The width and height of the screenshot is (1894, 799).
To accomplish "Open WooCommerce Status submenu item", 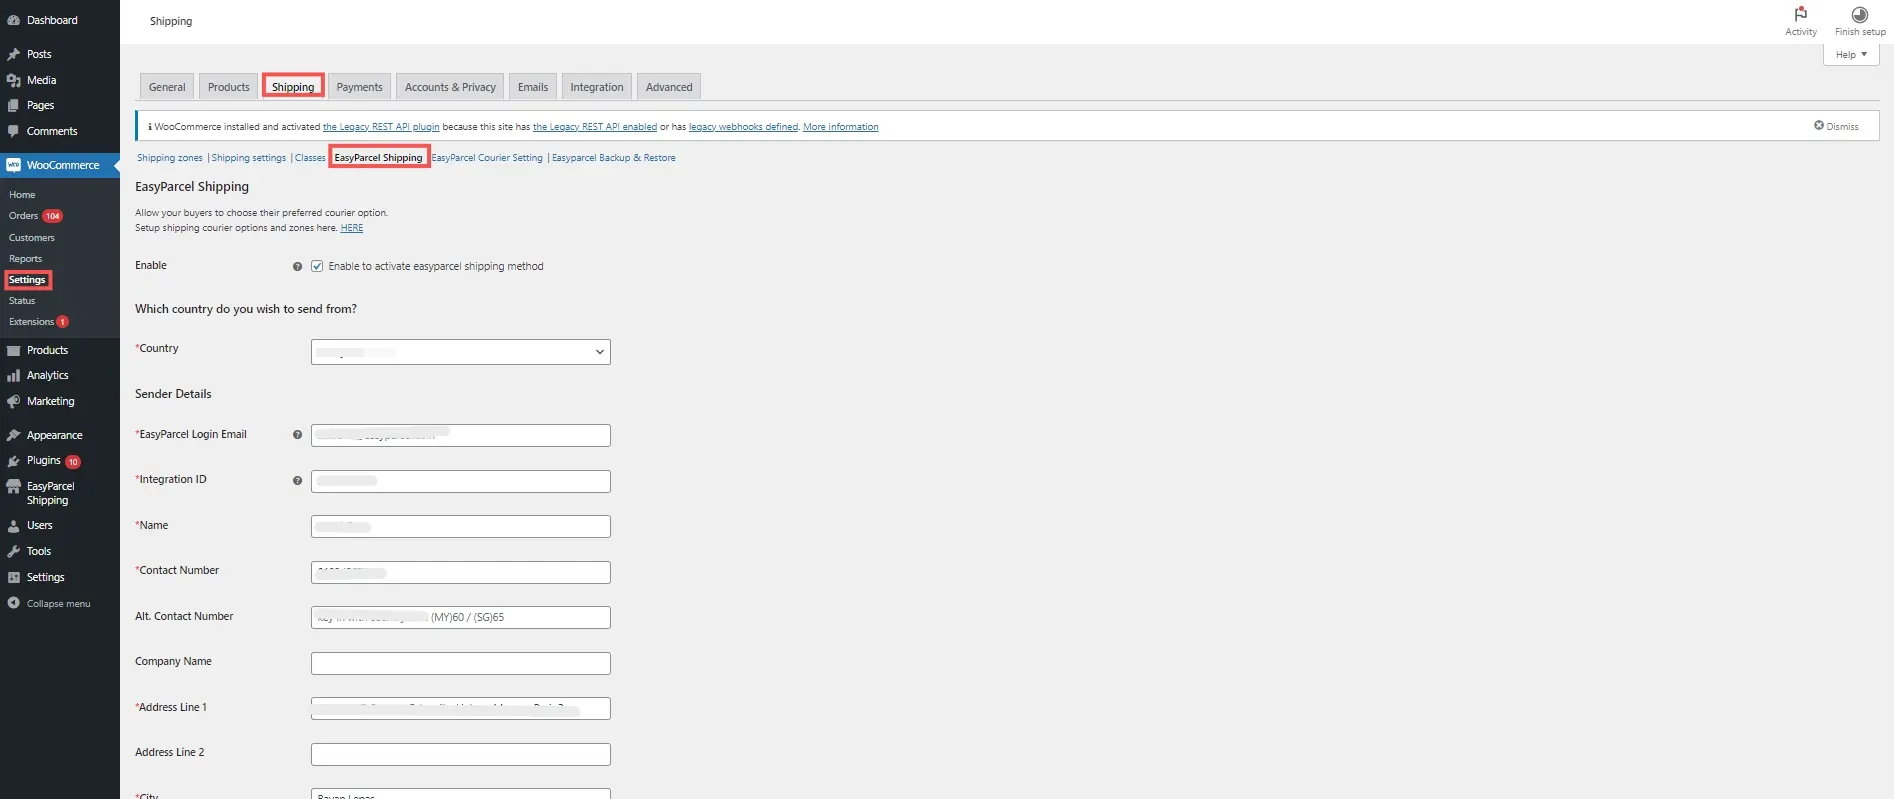I will point(22,301).
